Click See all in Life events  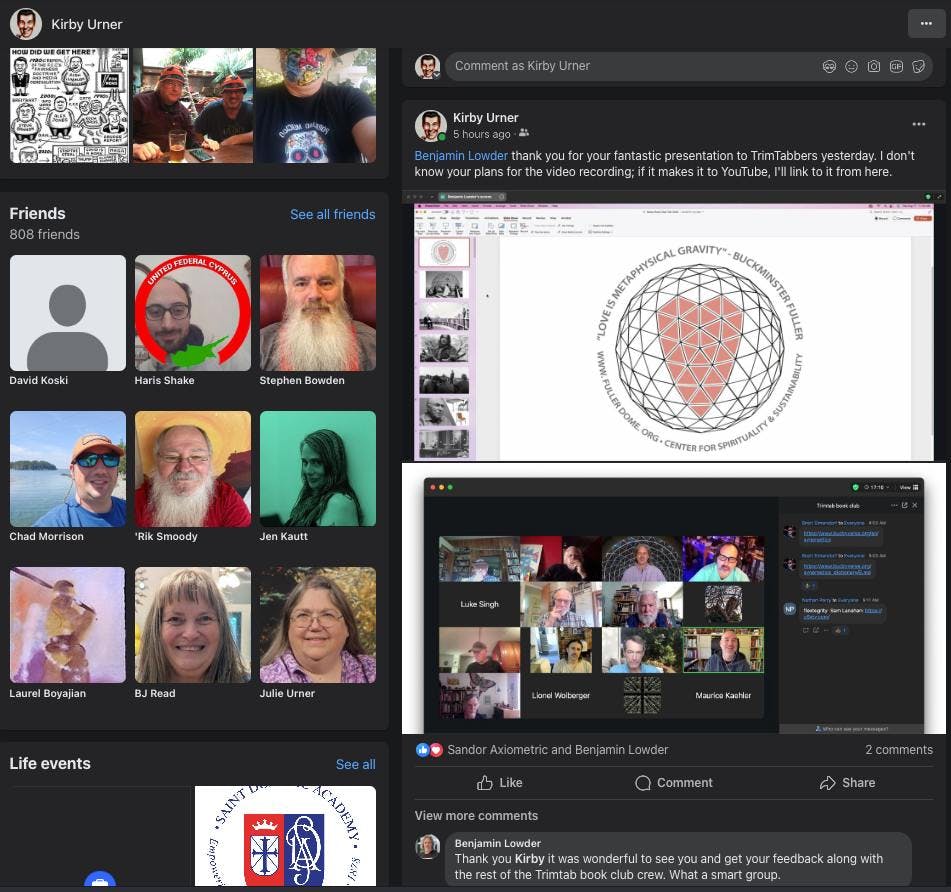(355, 765)
